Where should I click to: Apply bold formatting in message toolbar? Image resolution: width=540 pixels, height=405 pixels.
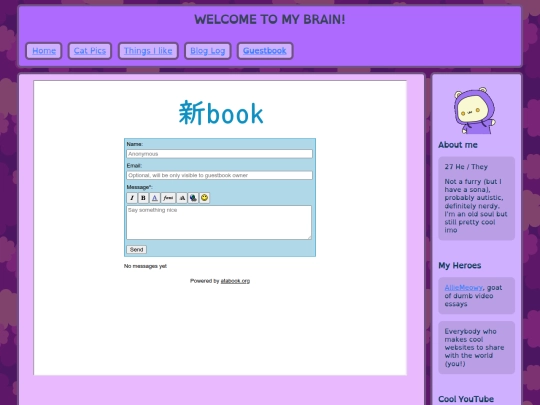coord(143,198)
